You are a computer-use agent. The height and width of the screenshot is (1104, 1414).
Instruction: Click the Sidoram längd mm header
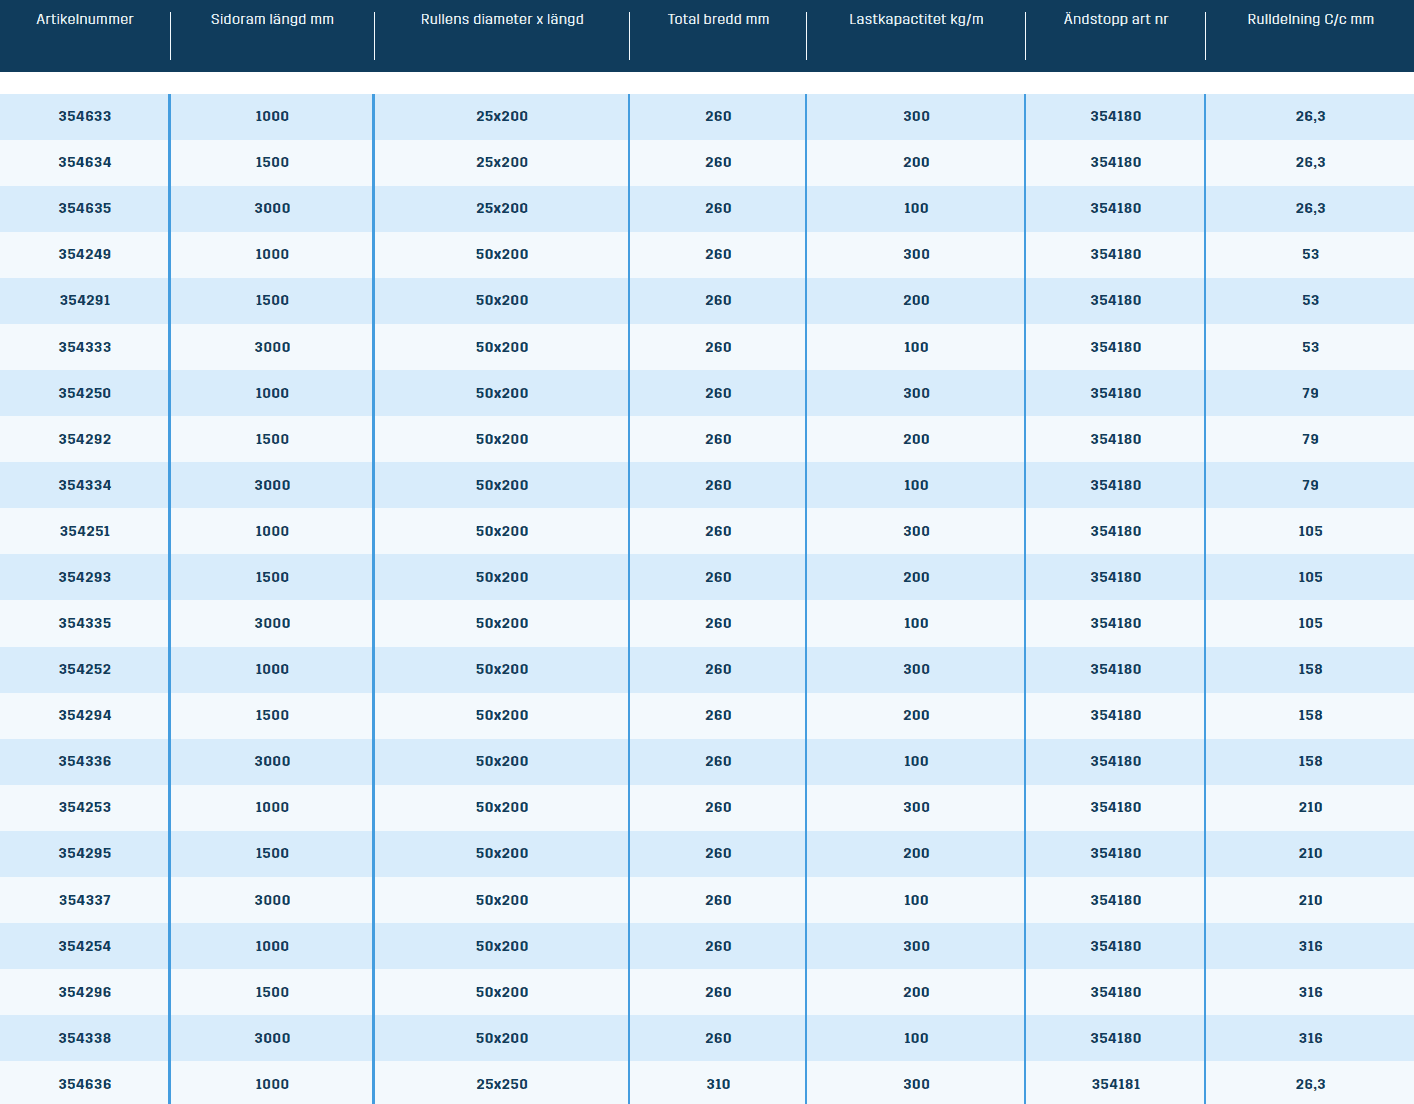[272, 20]
